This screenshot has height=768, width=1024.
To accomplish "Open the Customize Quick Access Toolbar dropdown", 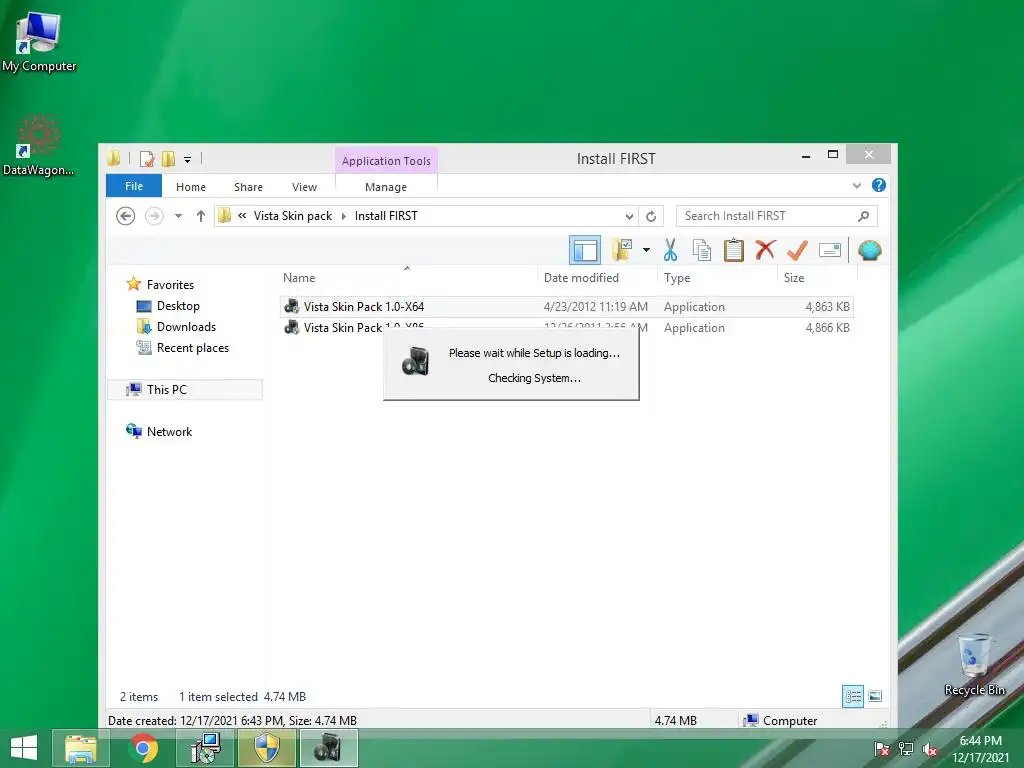I will tap(187, 159).
